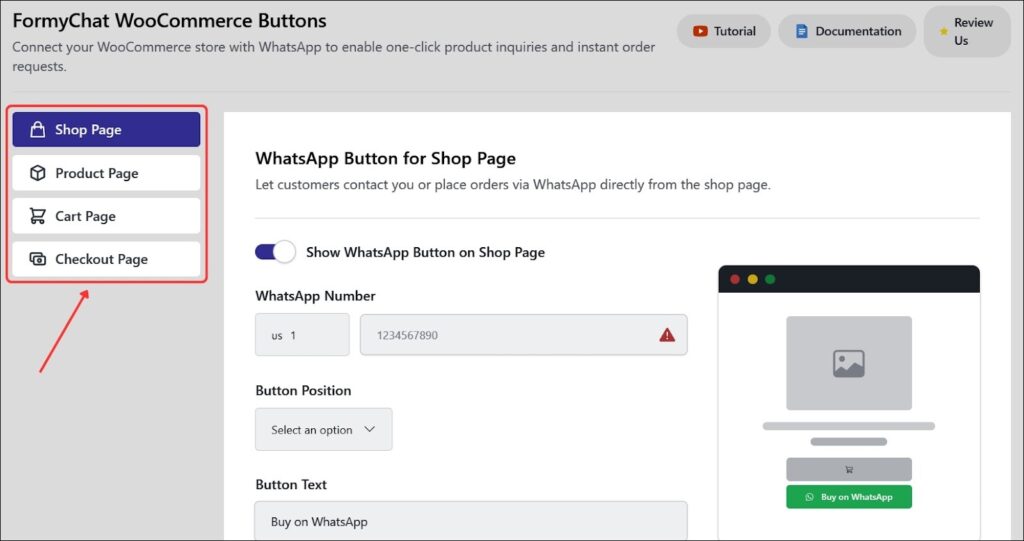Click the red dot in preview window bar
The height and width of the screenshot is (541, 1024).
(735, 280)
